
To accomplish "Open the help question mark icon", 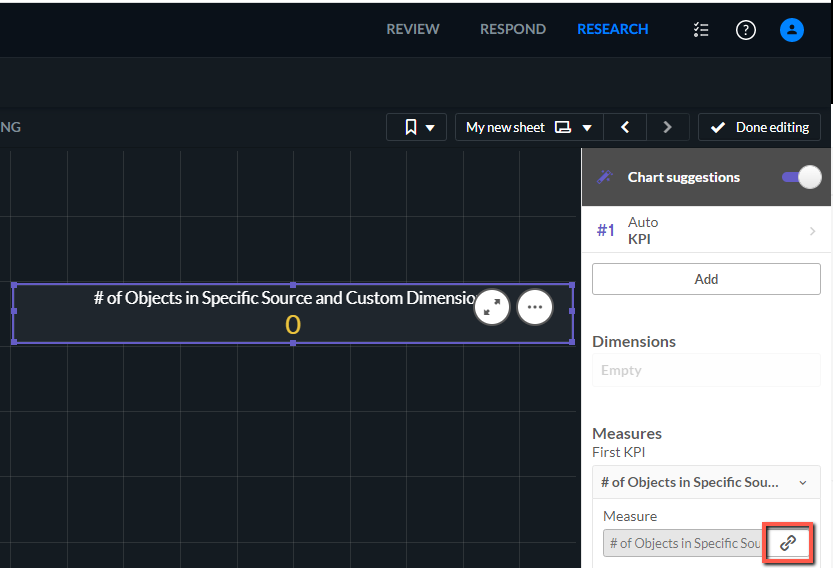I will tap(745, 30).
